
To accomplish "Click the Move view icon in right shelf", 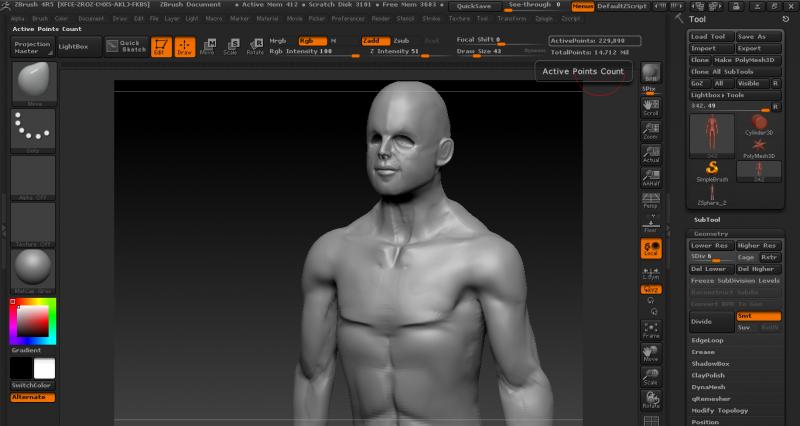I will 651,354.
